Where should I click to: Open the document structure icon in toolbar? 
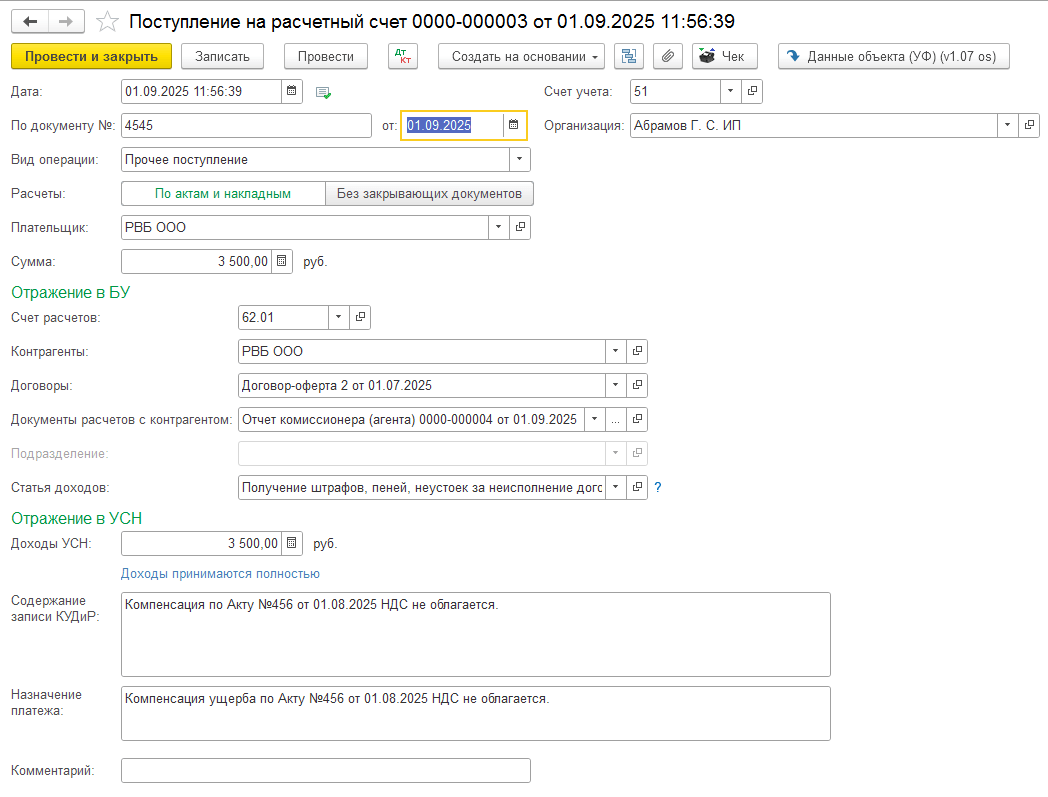tap(629, 57)
